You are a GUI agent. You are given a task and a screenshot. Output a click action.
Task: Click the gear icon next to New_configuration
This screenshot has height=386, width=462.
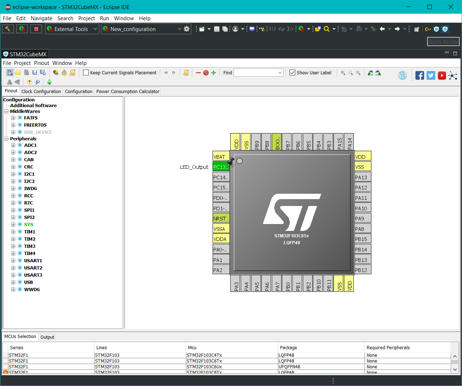pos(187,29)
